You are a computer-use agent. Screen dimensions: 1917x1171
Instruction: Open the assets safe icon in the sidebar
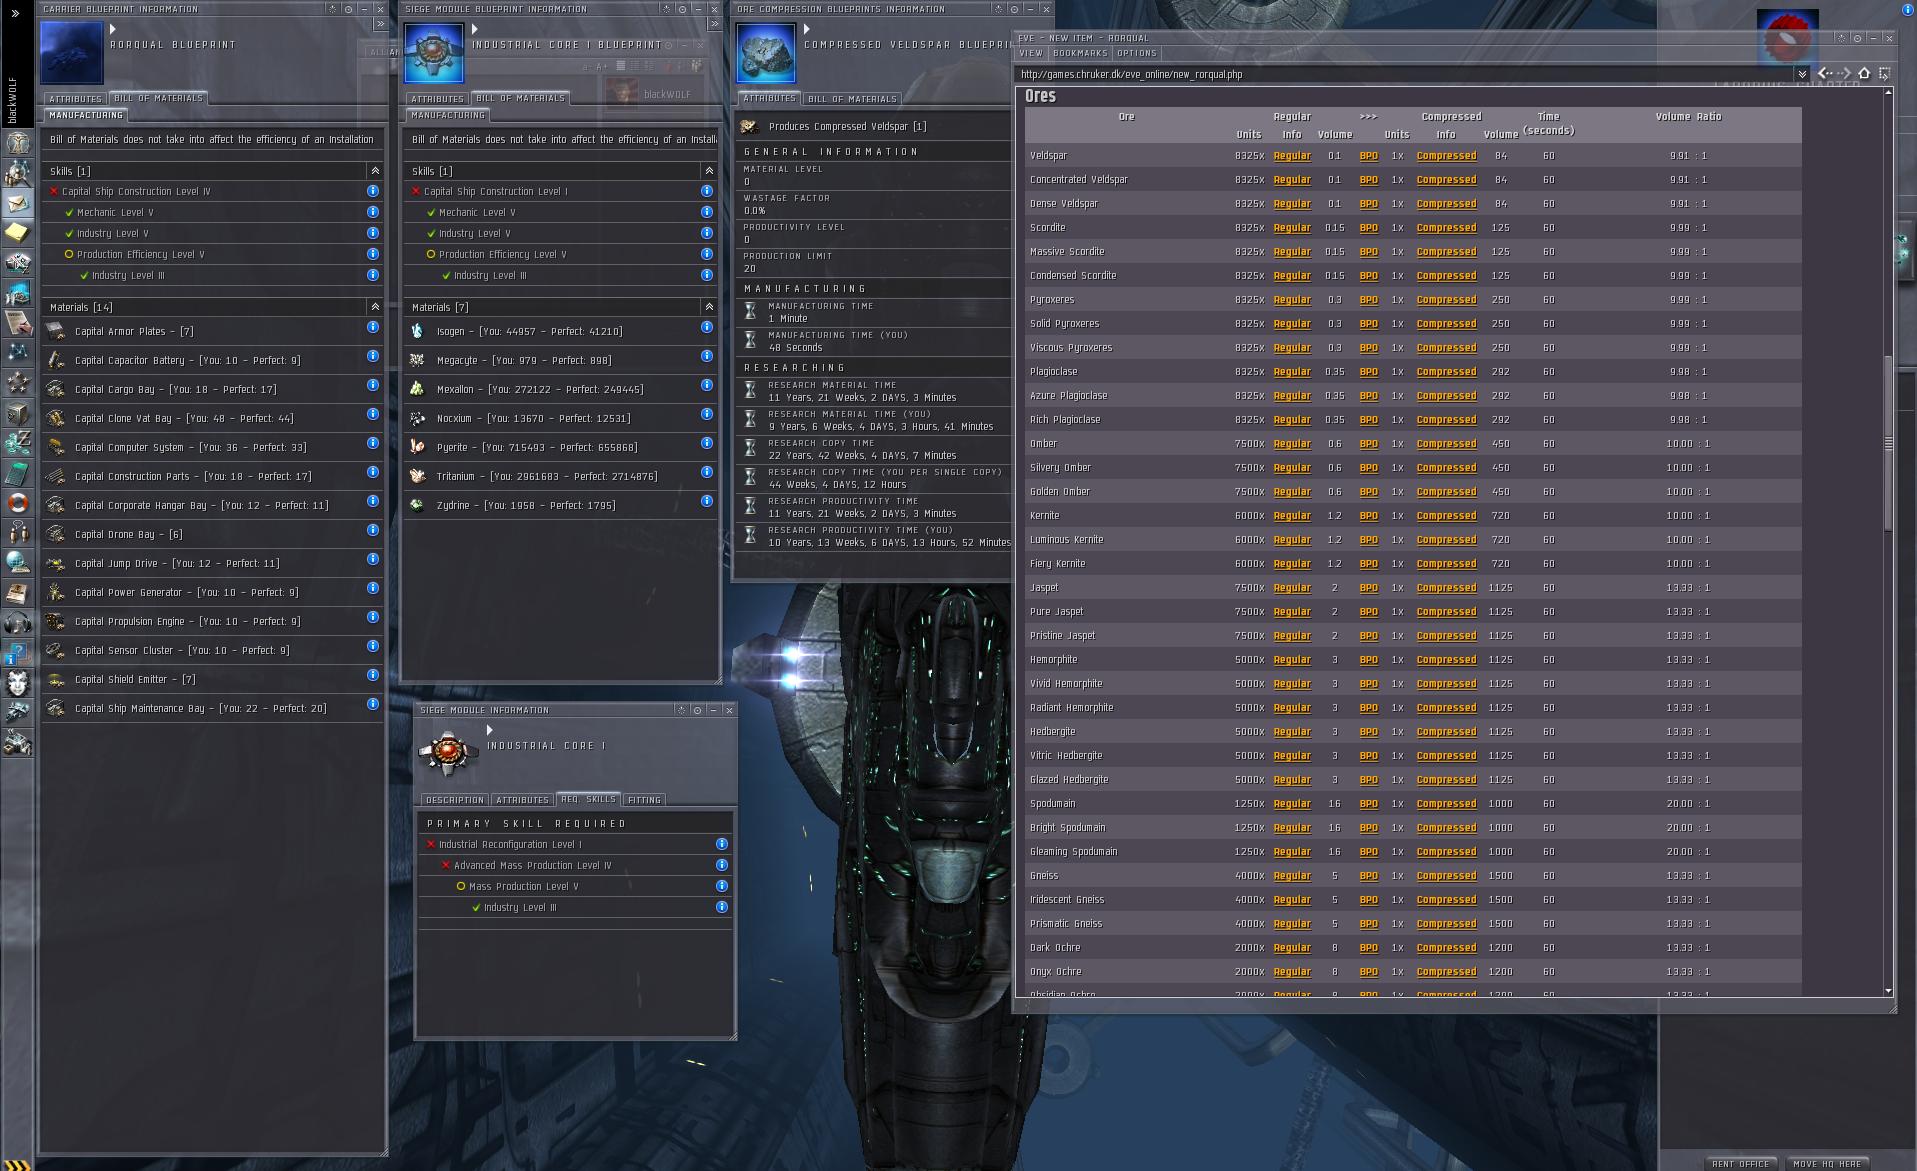pos(17,413)
